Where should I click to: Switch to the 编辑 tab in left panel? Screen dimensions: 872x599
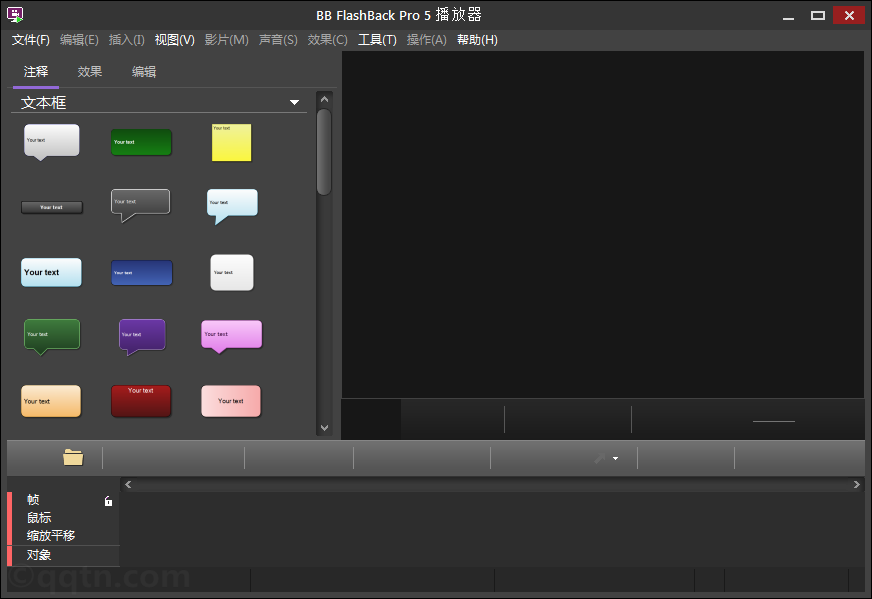pos(144,72)
